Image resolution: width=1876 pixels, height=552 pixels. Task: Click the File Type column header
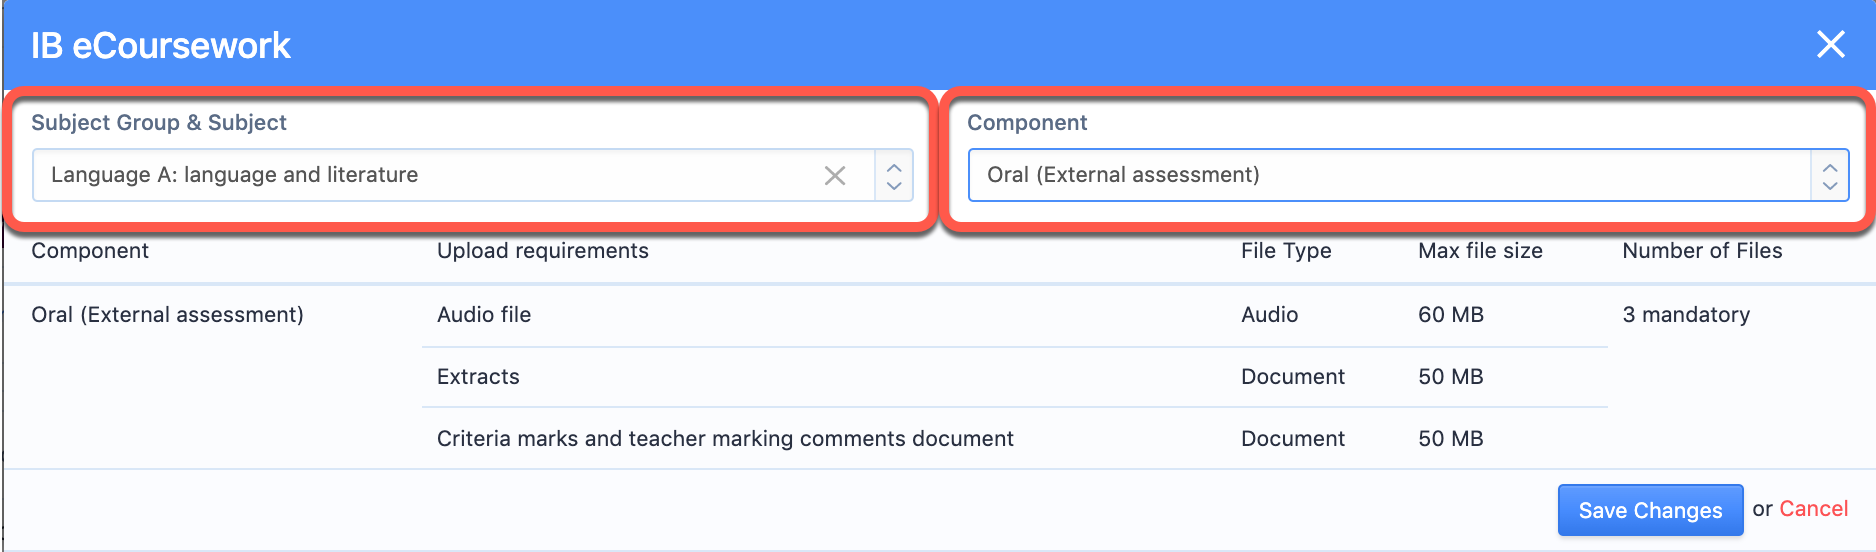tap(1286, 251)
